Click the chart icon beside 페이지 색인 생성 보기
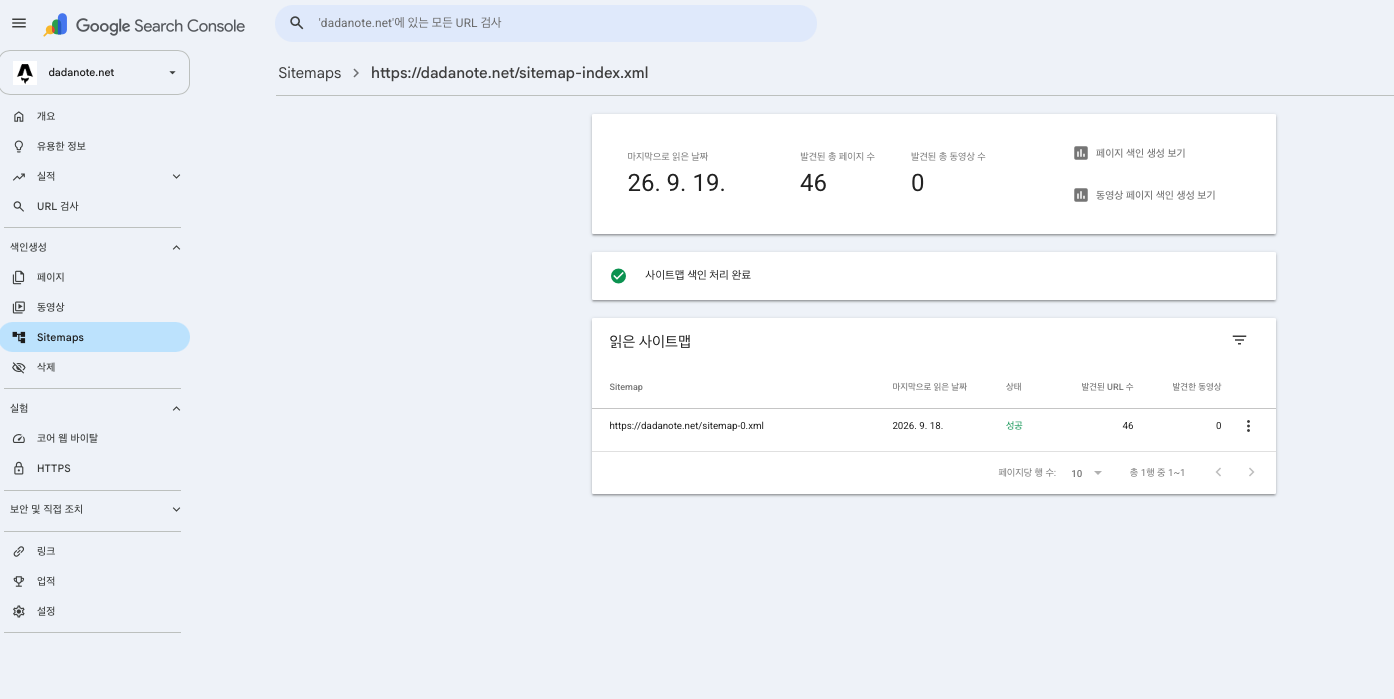The height and width of the screenshot is (699, 1394). [1080, 153]
